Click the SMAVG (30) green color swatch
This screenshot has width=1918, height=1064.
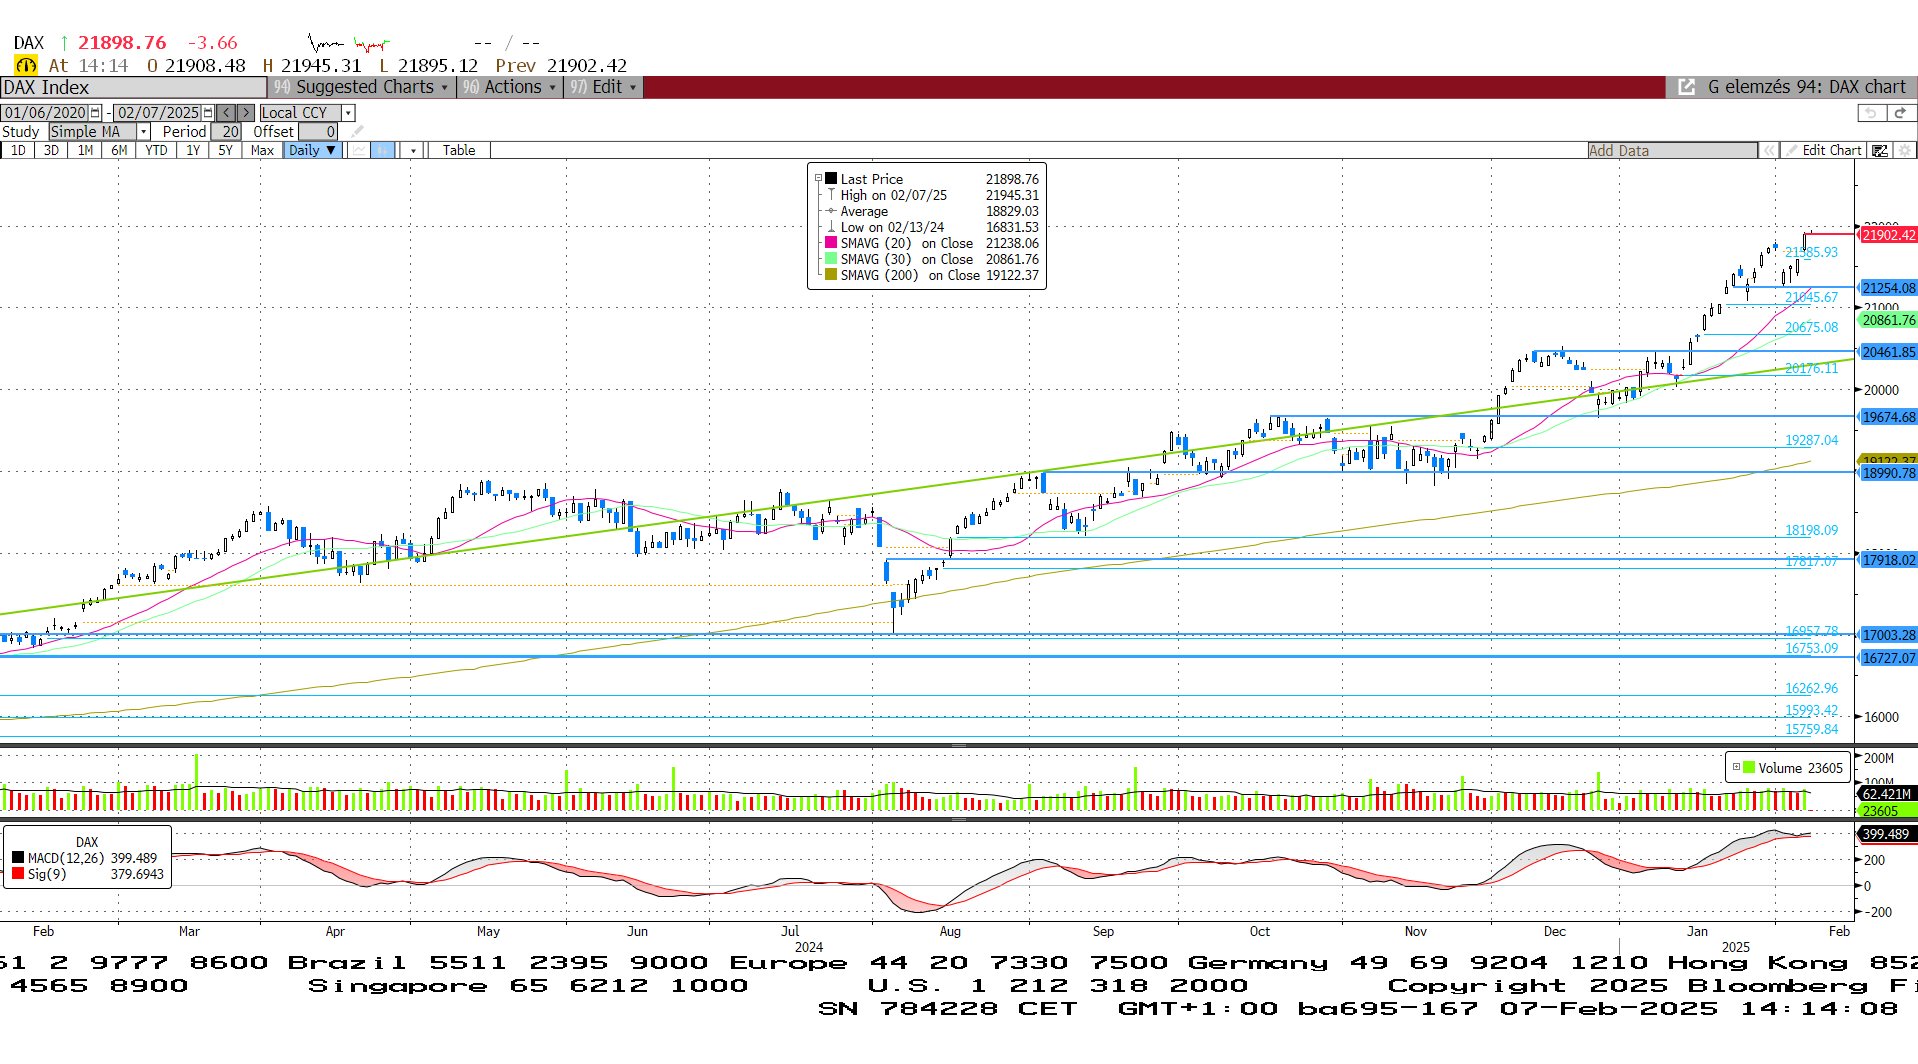coord(830,259)
